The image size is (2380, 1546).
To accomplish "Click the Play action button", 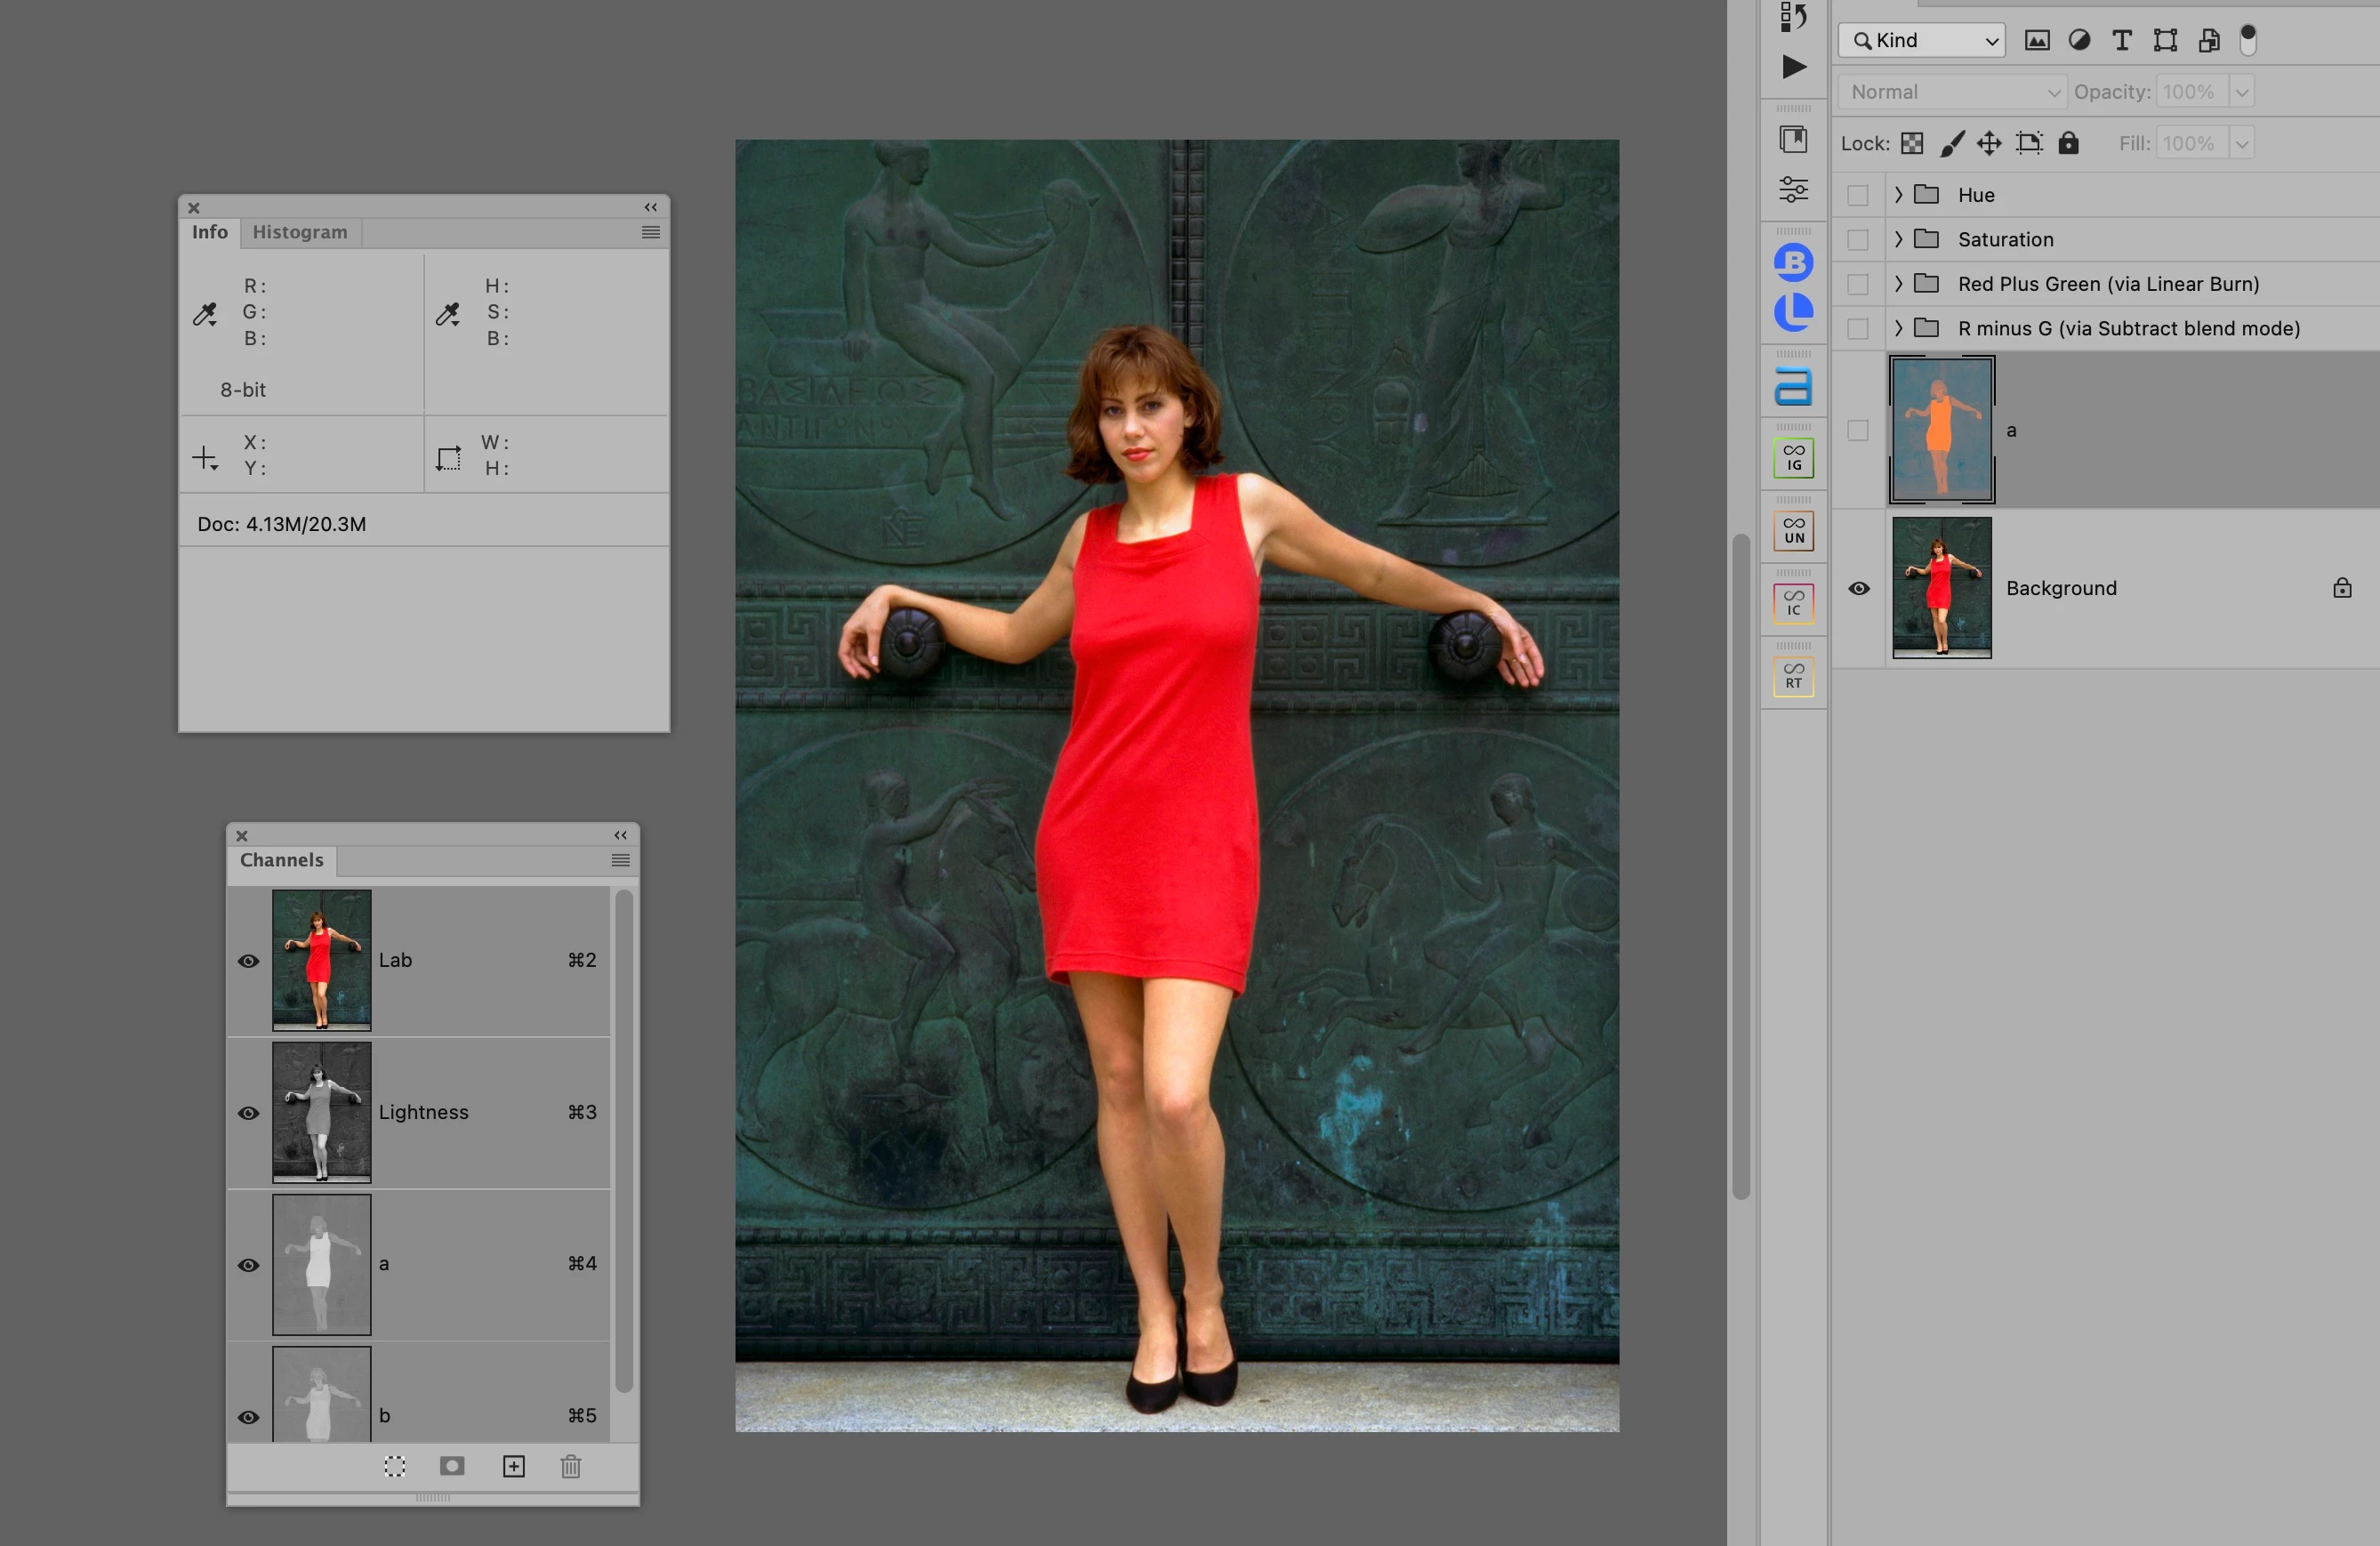I will coord(1794,67).
